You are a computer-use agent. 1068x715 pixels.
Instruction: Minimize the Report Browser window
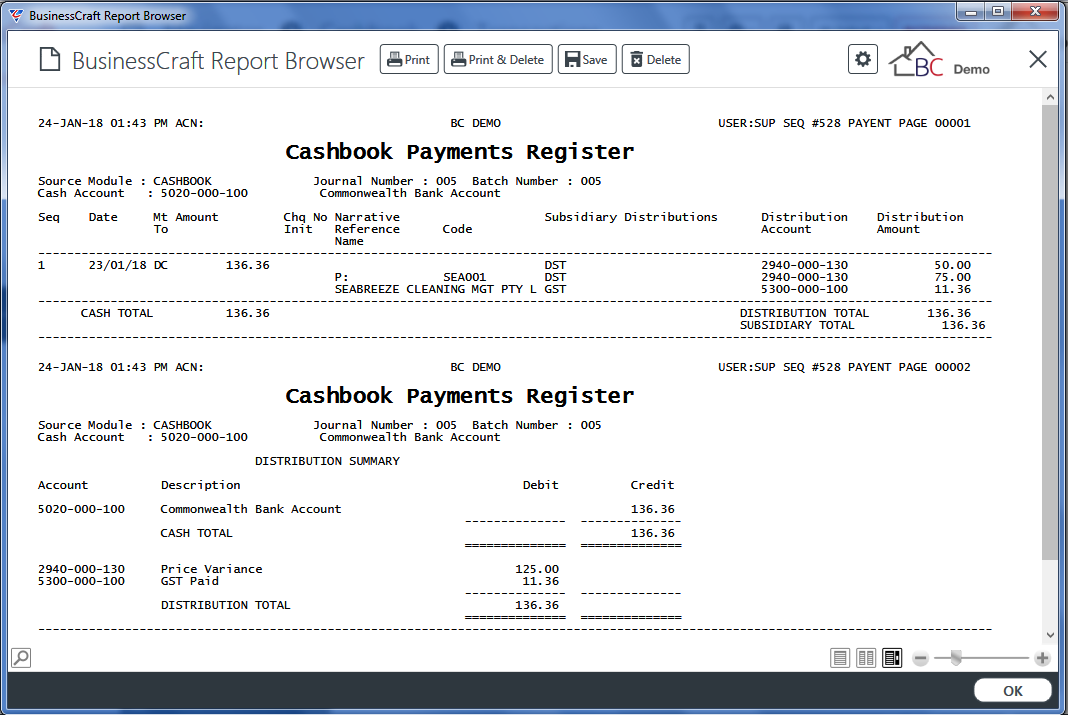pyautogui.click(x=971, y=12)
